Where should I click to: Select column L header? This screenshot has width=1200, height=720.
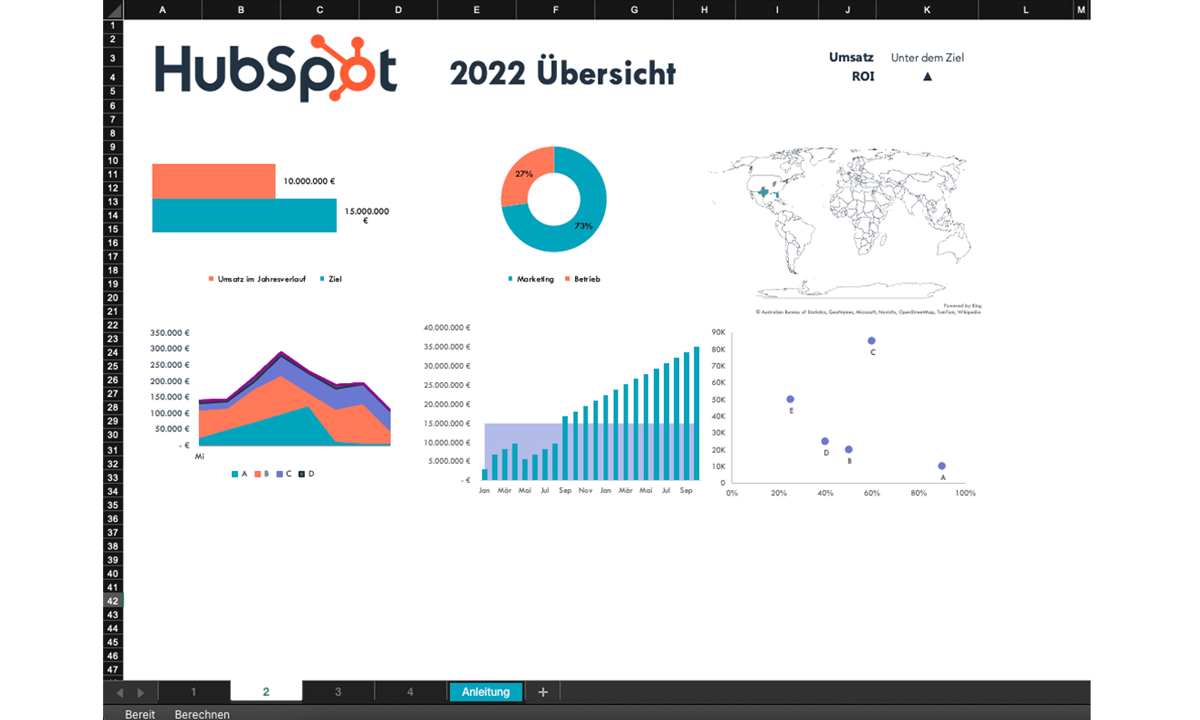tap(1025, 10)
